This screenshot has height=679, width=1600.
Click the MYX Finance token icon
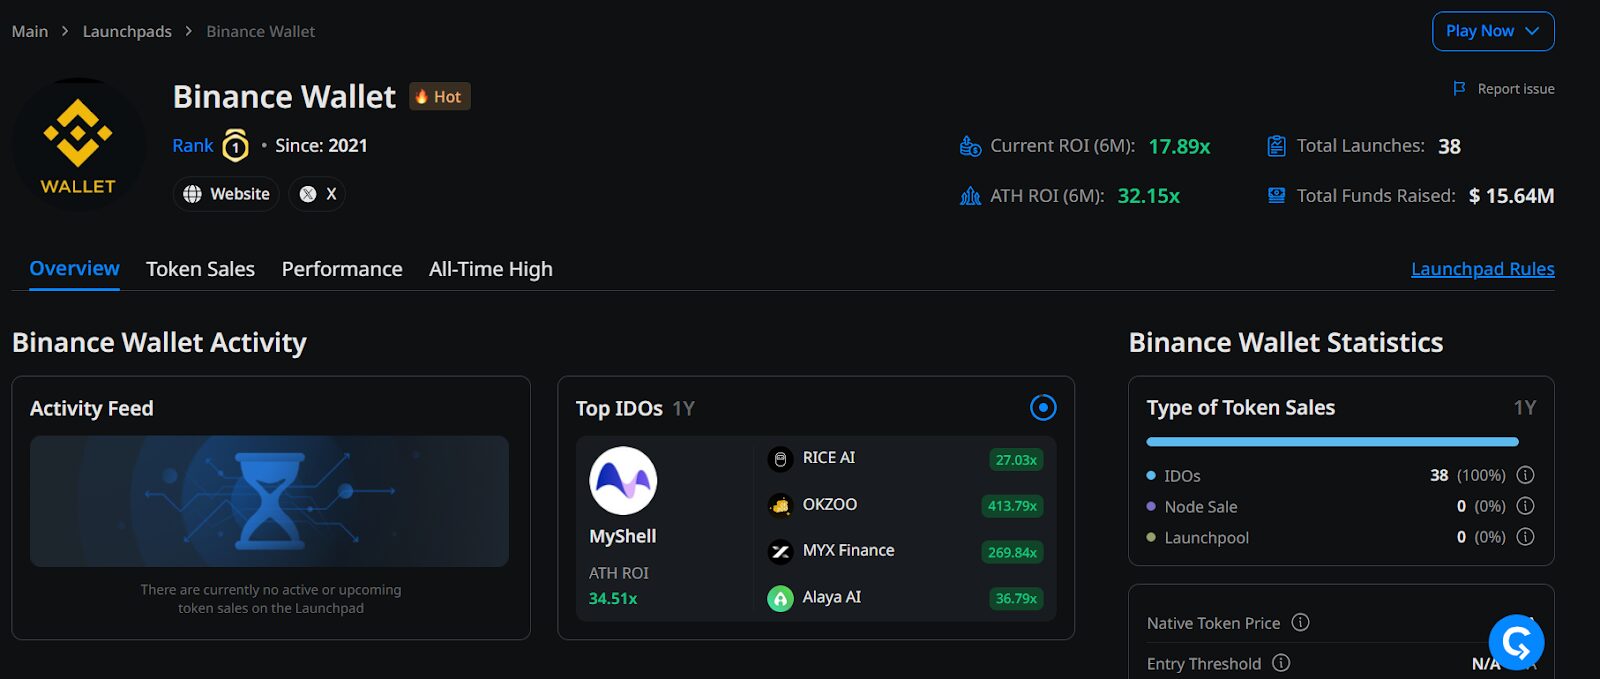click(780, 551)
